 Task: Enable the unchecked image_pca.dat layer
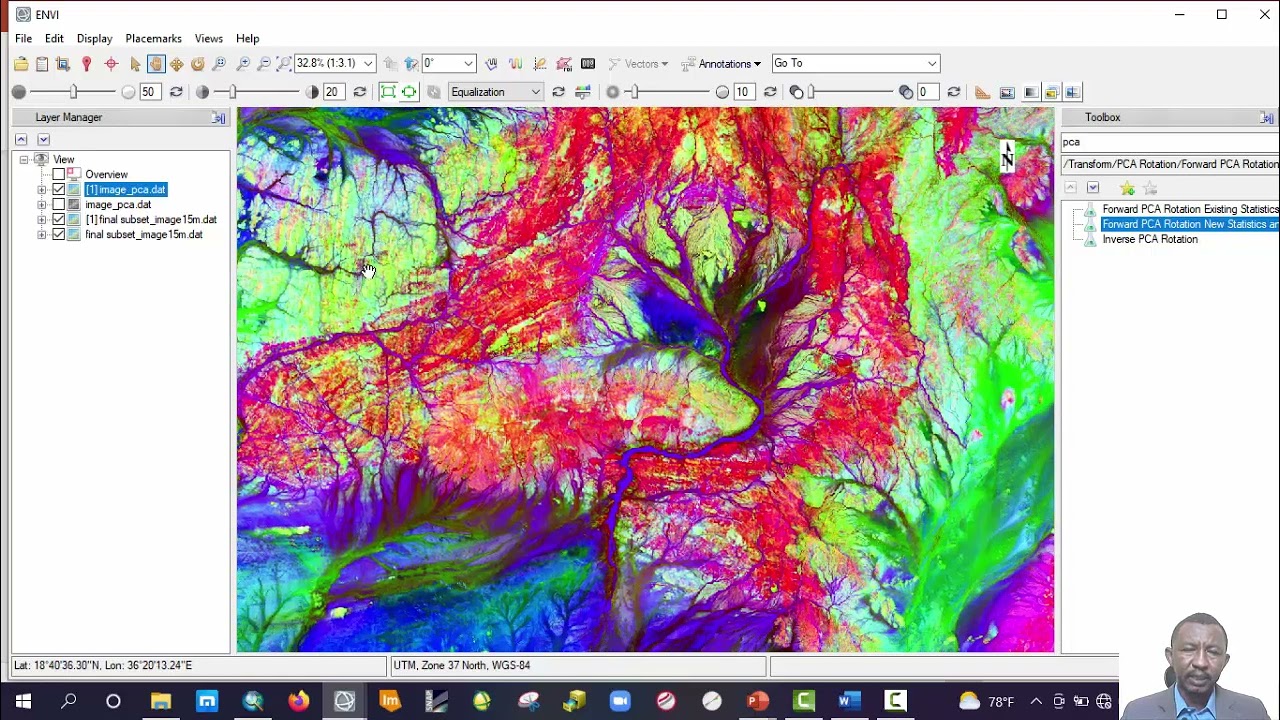pos(59,205)
